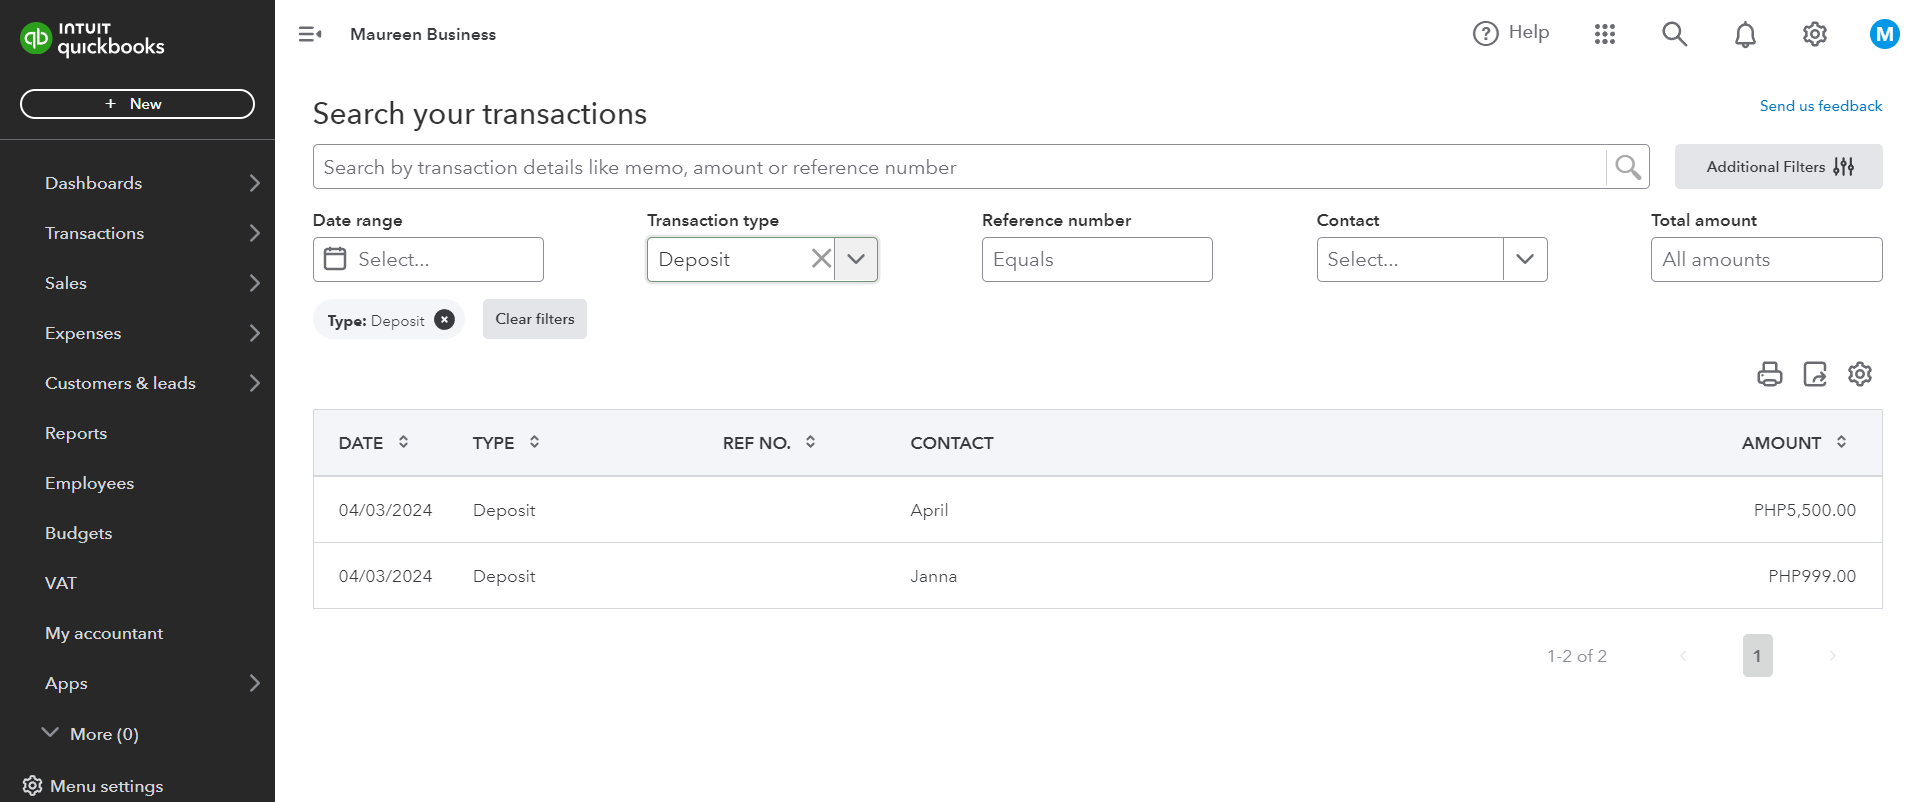Open the Send us feedback link
This screenshot has width=1918, height=802.
click(1820, 106)
